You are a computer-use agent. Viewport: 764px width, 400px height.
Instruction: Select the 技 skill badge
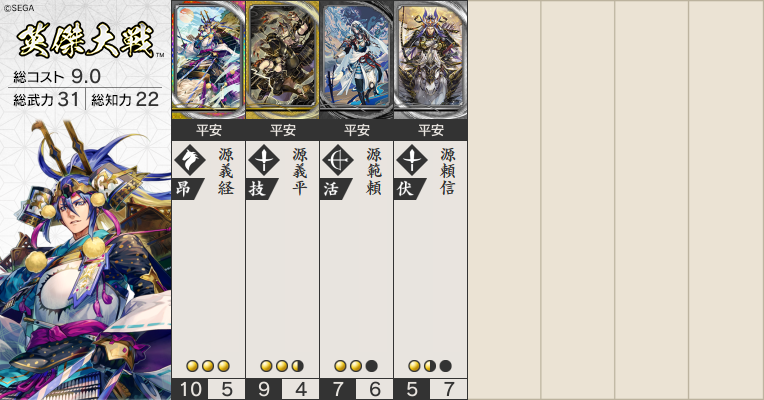262,189
